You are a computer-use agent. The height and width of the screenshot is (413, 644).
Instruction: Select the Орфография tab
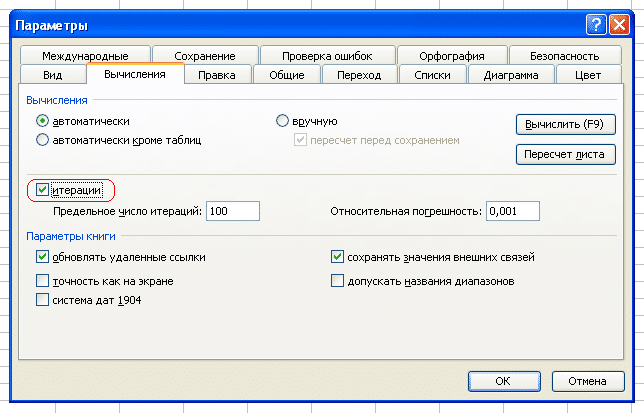452,56
